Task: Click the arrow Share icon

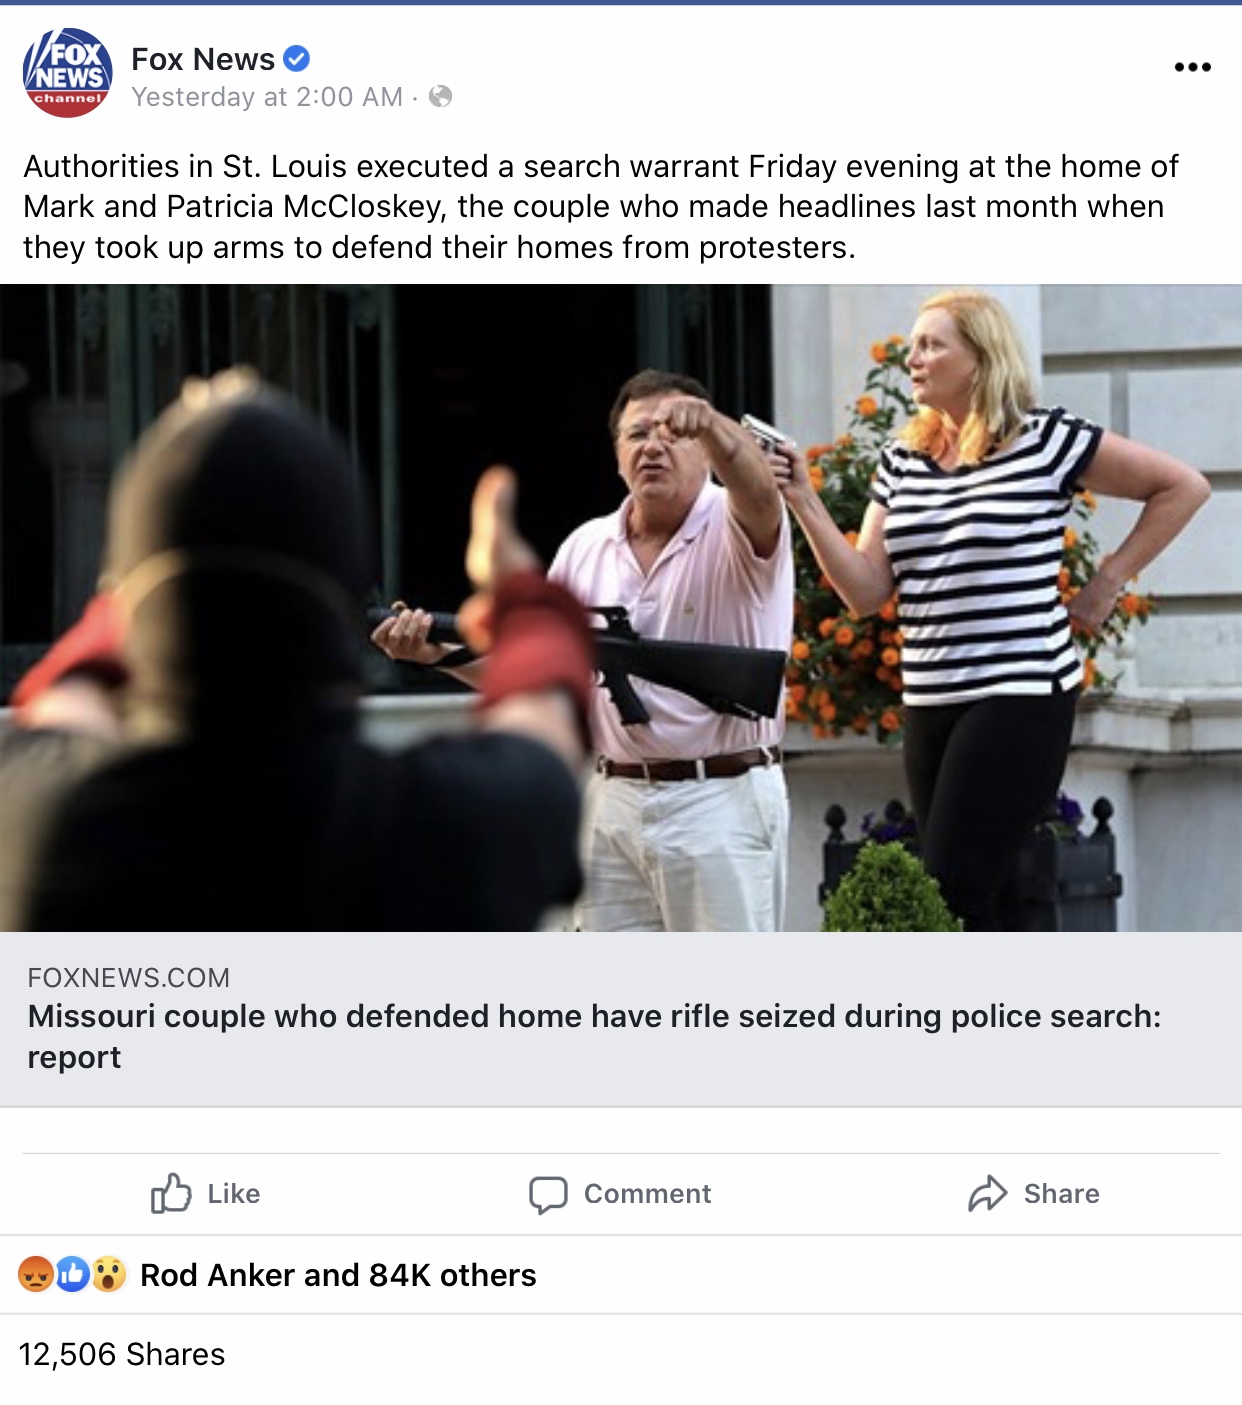Action: coord(988,1193)
